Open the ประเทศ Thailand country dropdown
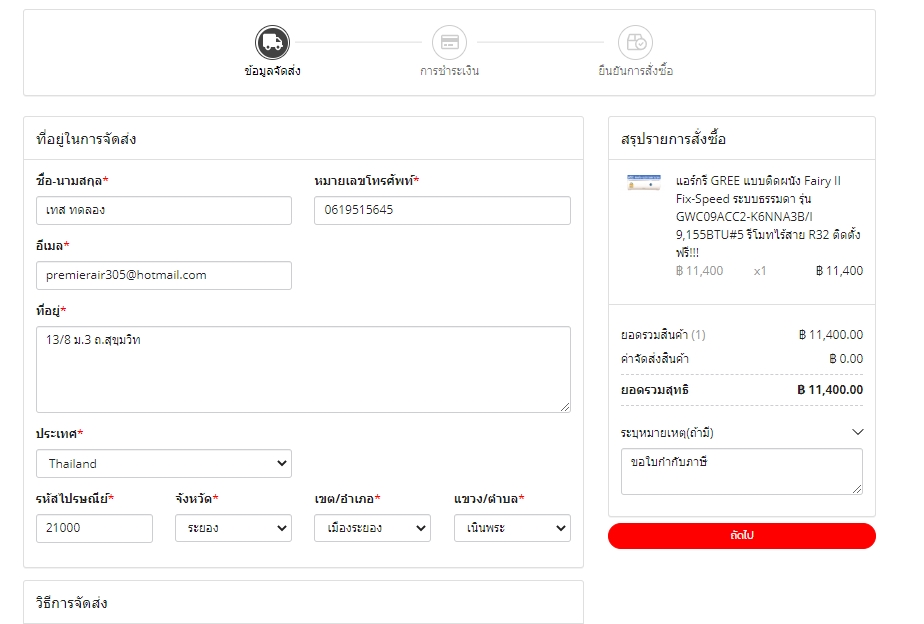The width and height of the screenshot is (924, 624). point(164,463)
